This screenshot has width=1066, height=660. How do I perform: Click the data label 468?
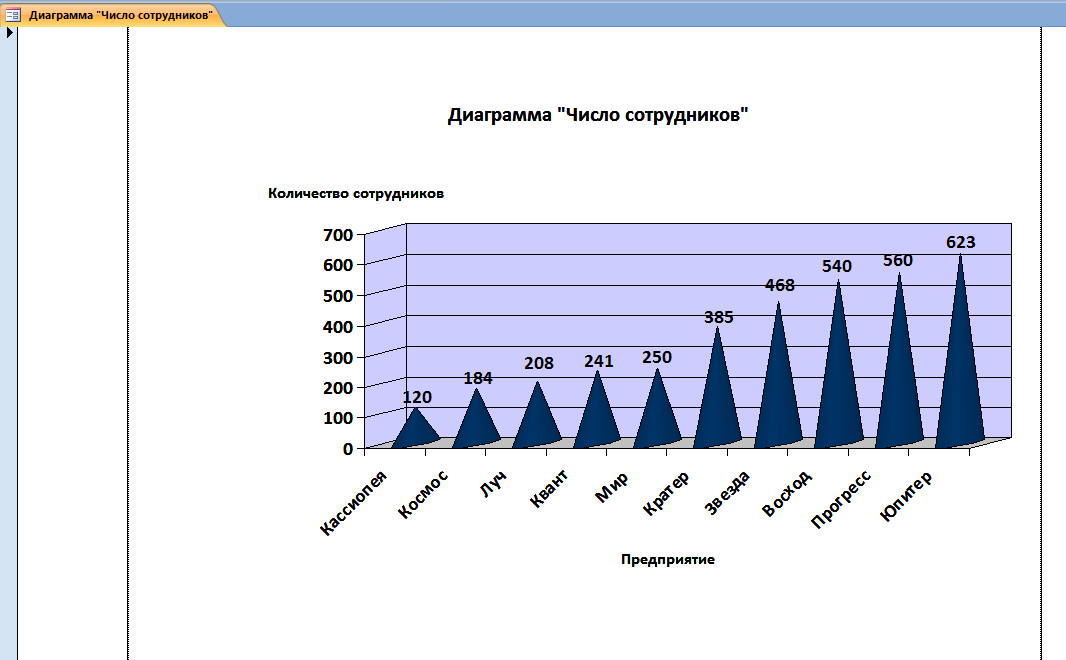(x=779, y=285)
